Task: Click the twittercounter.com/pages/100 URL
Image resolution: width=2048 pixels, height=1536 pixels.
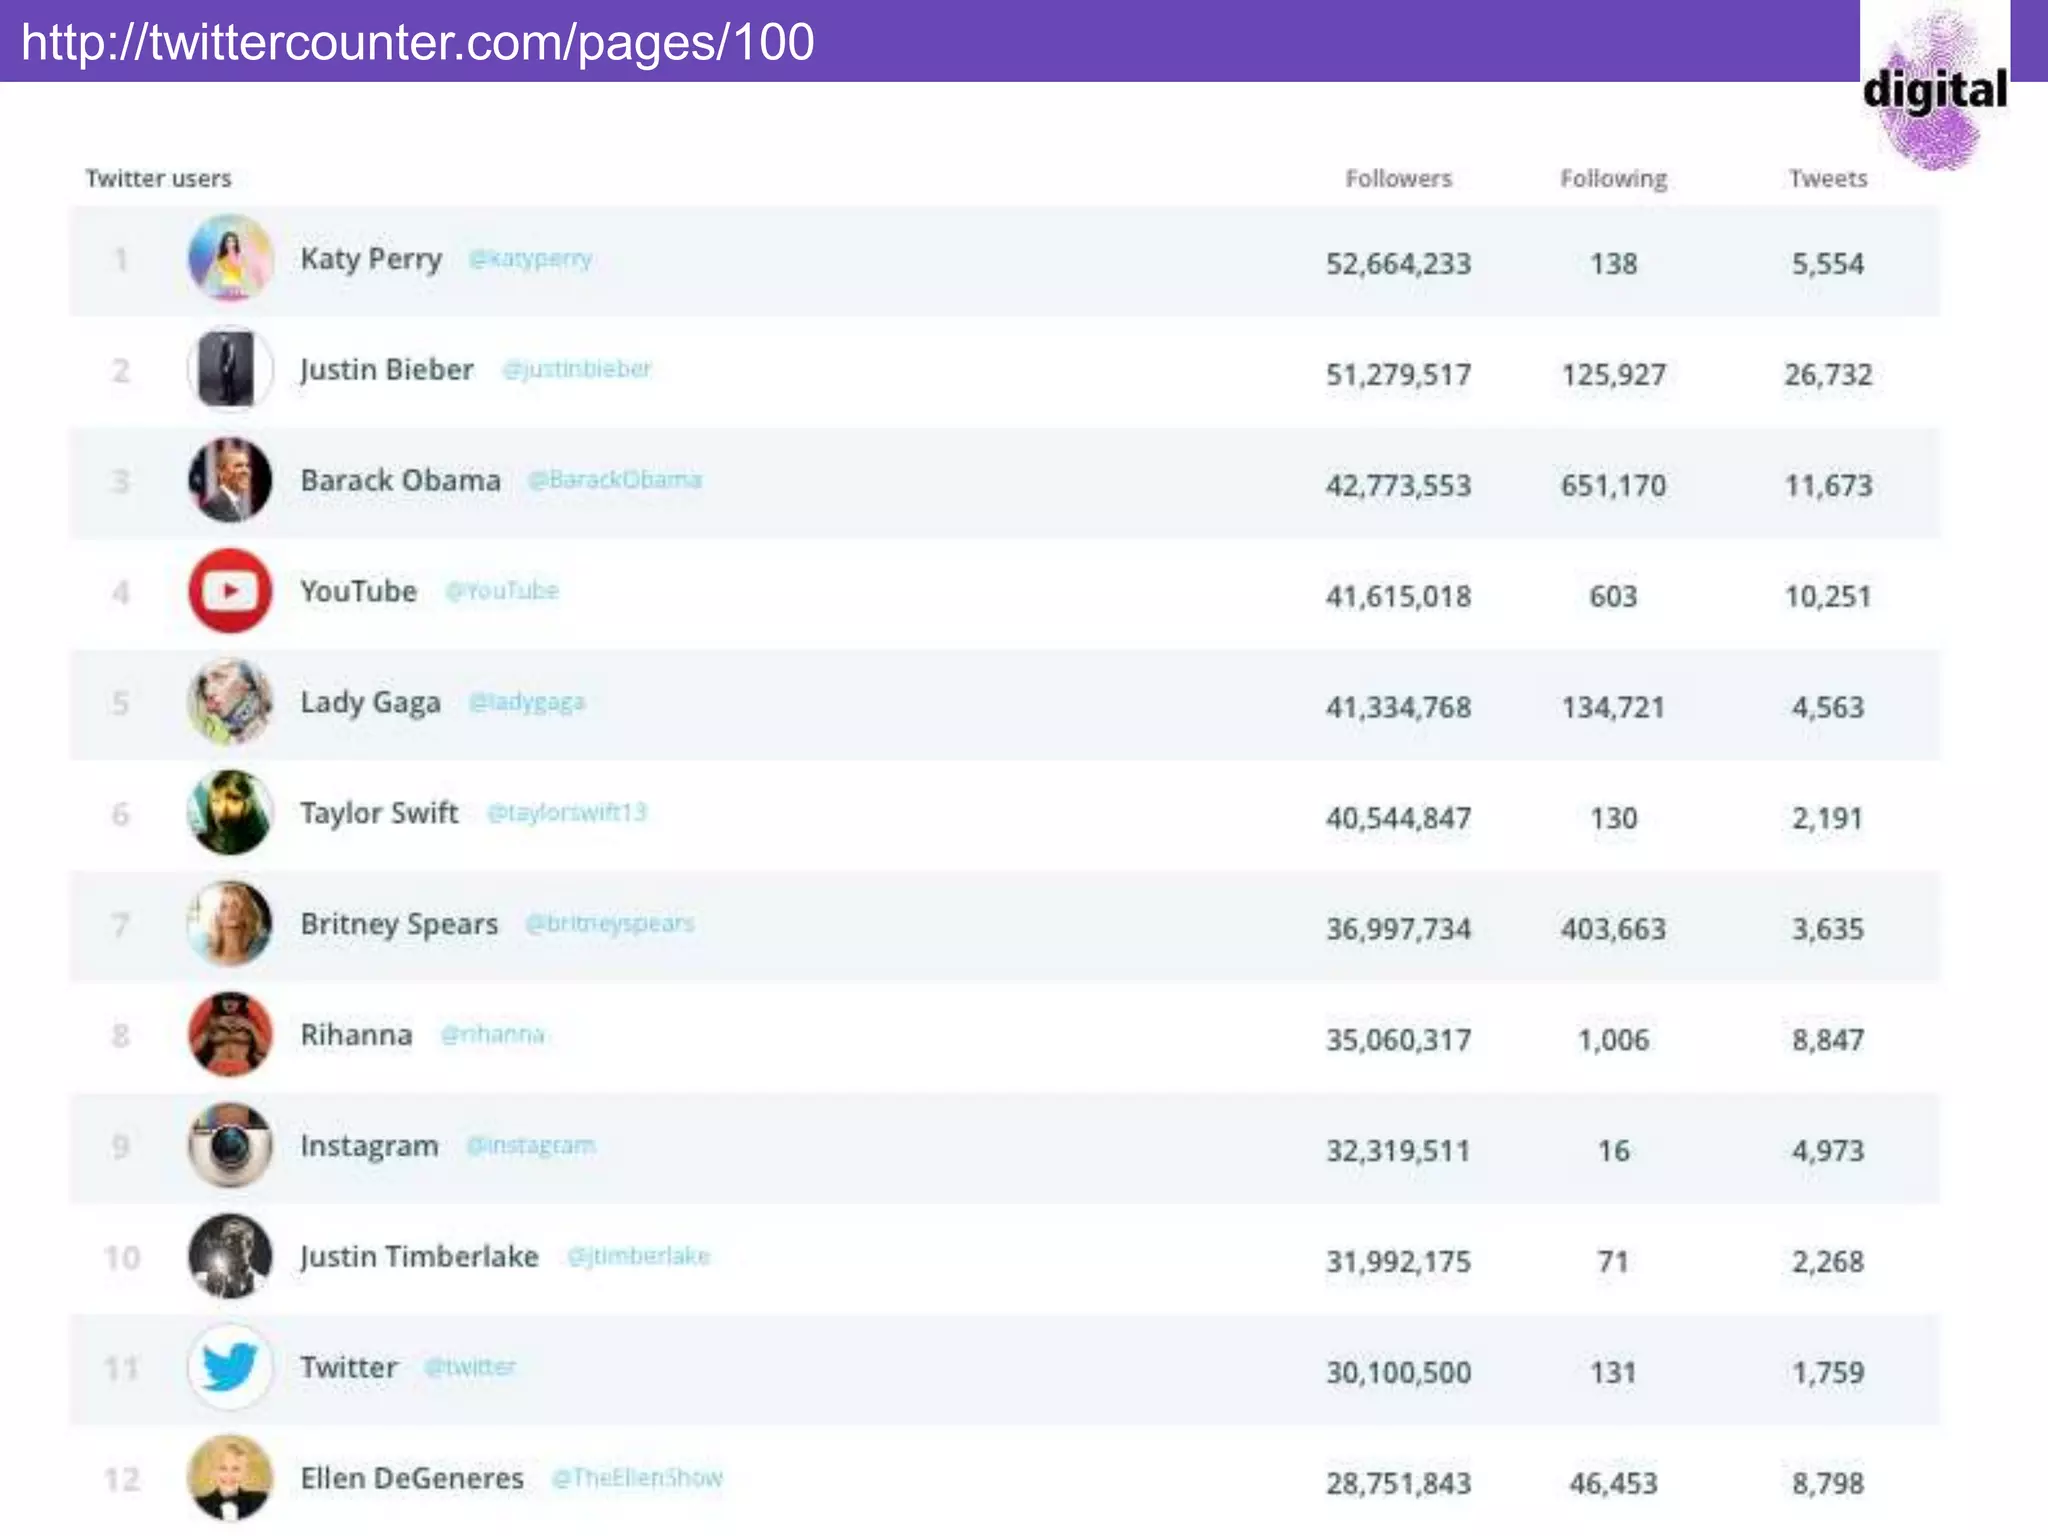Action: point(418,42)
